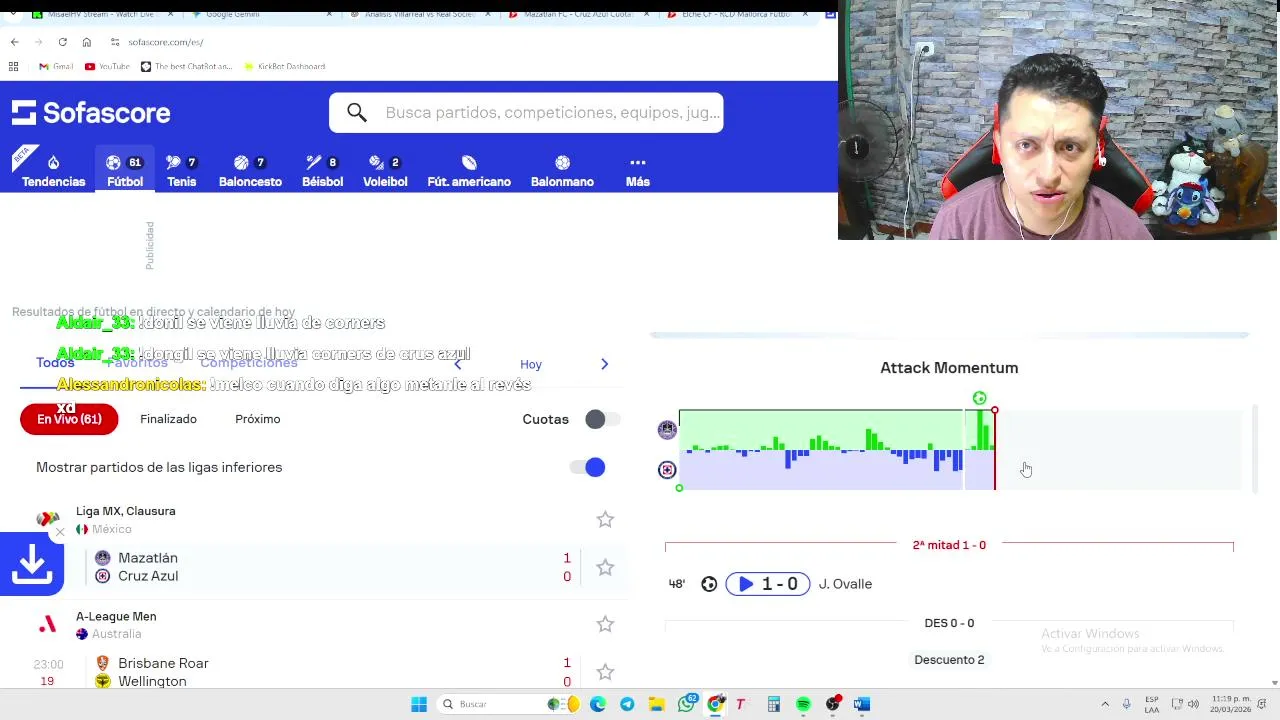1280x720 pixels.
Task: Favorite the Brisbane Roar vs Wellington match
Action: (605, 672)
